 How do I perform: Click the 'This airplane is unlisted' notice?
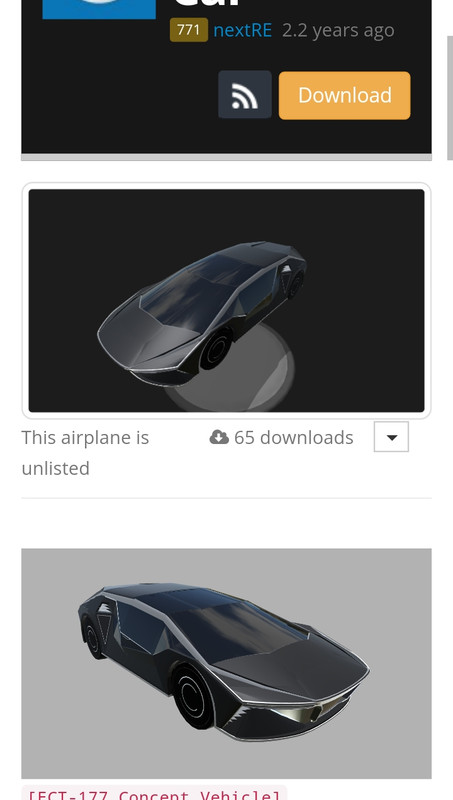click(x=85, y=453)
